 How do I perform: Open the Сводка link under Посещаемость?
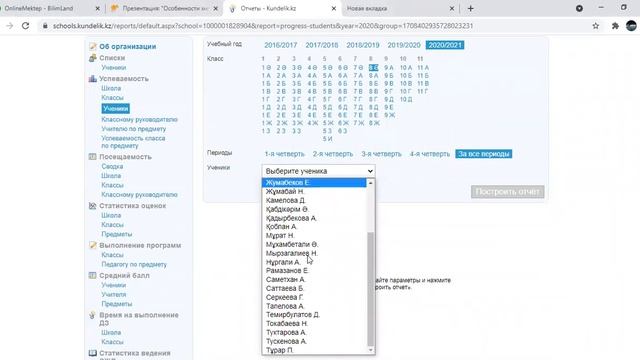(x=112, y=167)
